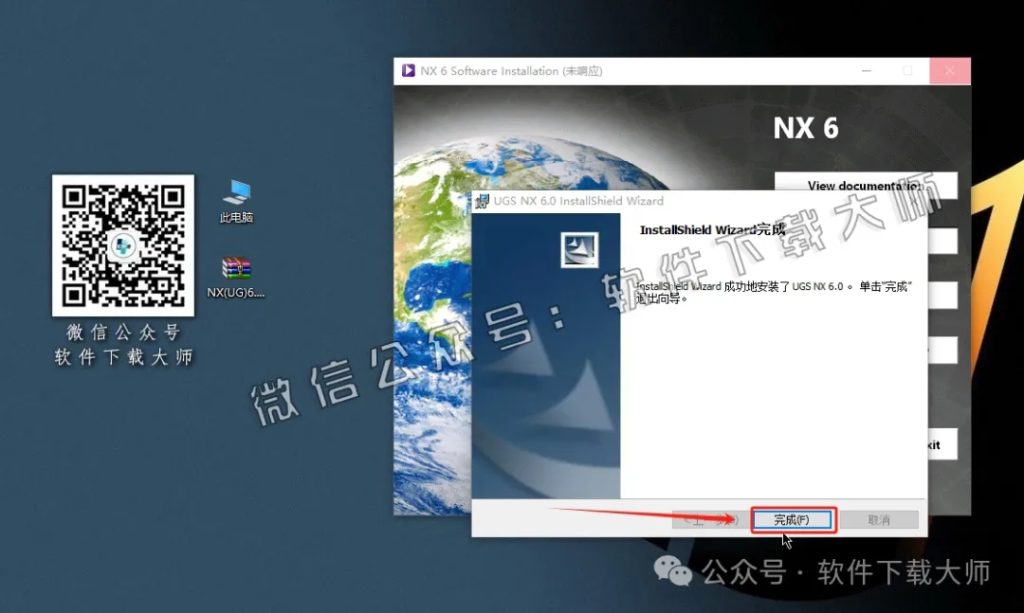Click the 完成(F) finish button
Image resolution: width=1024 pixels, height=613 pixels.
pos(791,520)
